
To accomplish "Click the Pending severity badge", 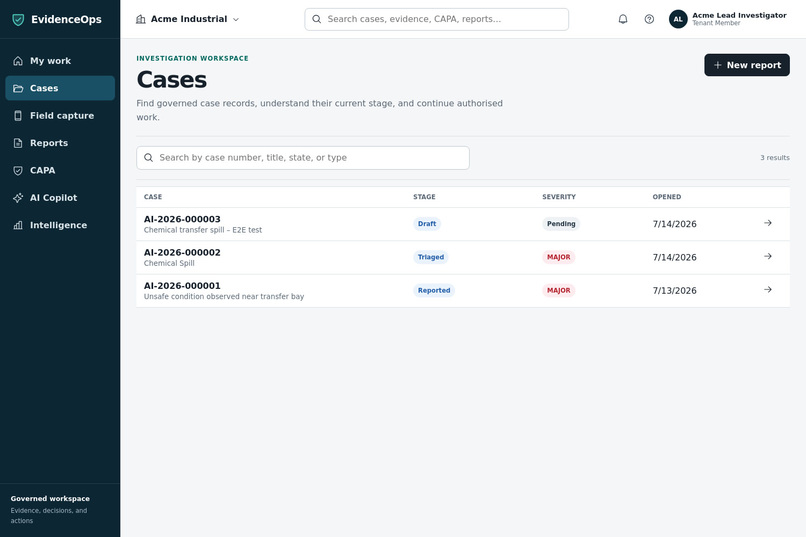I will [561, 224].
